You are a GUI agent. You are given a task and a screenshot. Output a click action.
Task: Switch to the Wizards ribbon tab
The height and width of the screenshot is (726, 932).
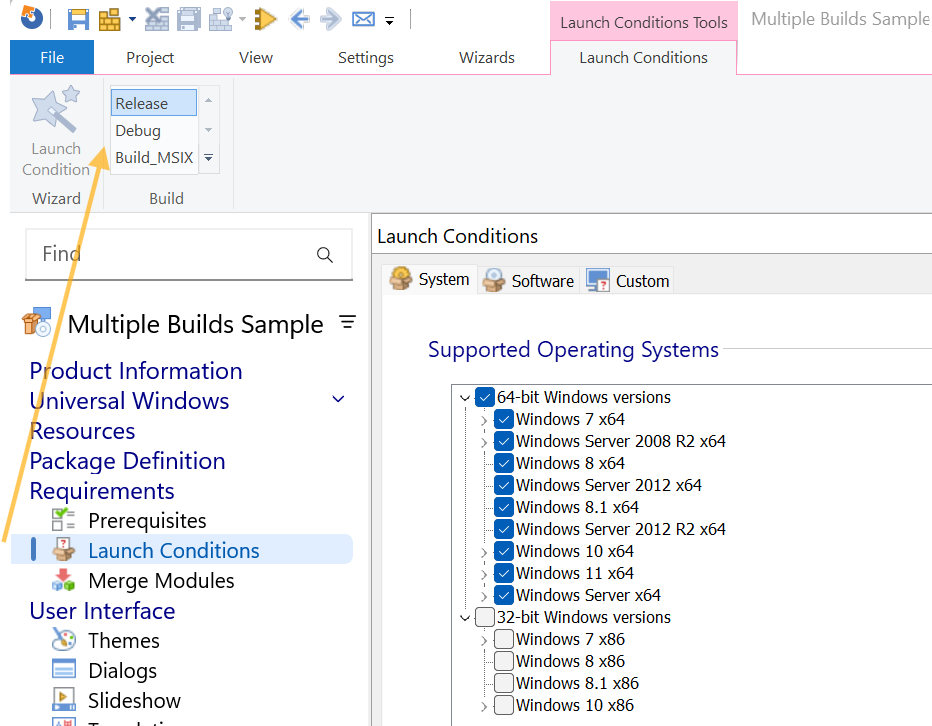(487, 57)
